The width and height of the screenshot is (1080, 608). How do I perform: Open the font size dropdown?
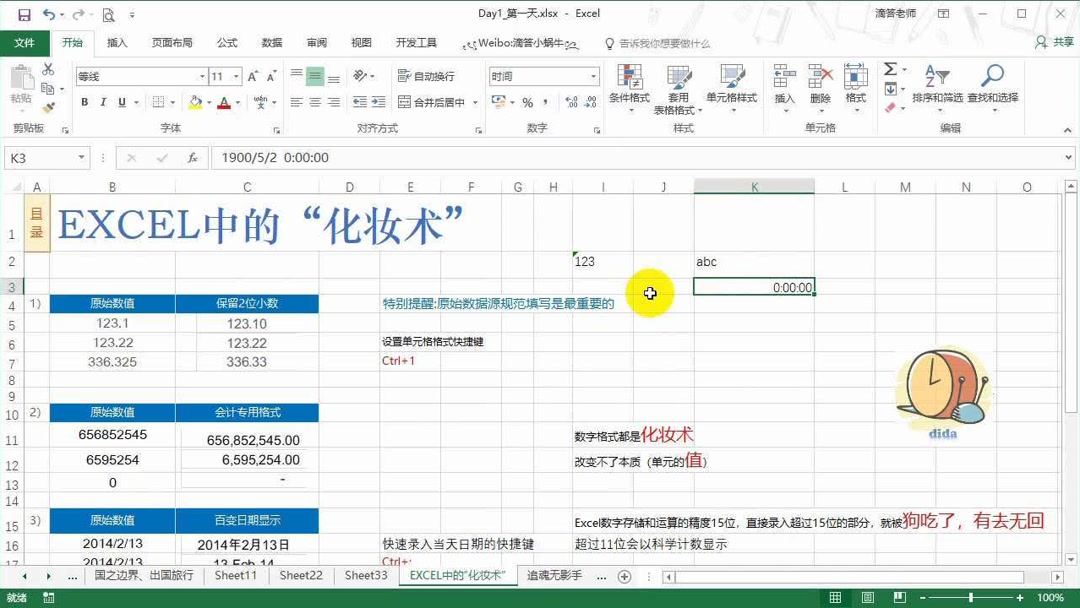point(234,77)
